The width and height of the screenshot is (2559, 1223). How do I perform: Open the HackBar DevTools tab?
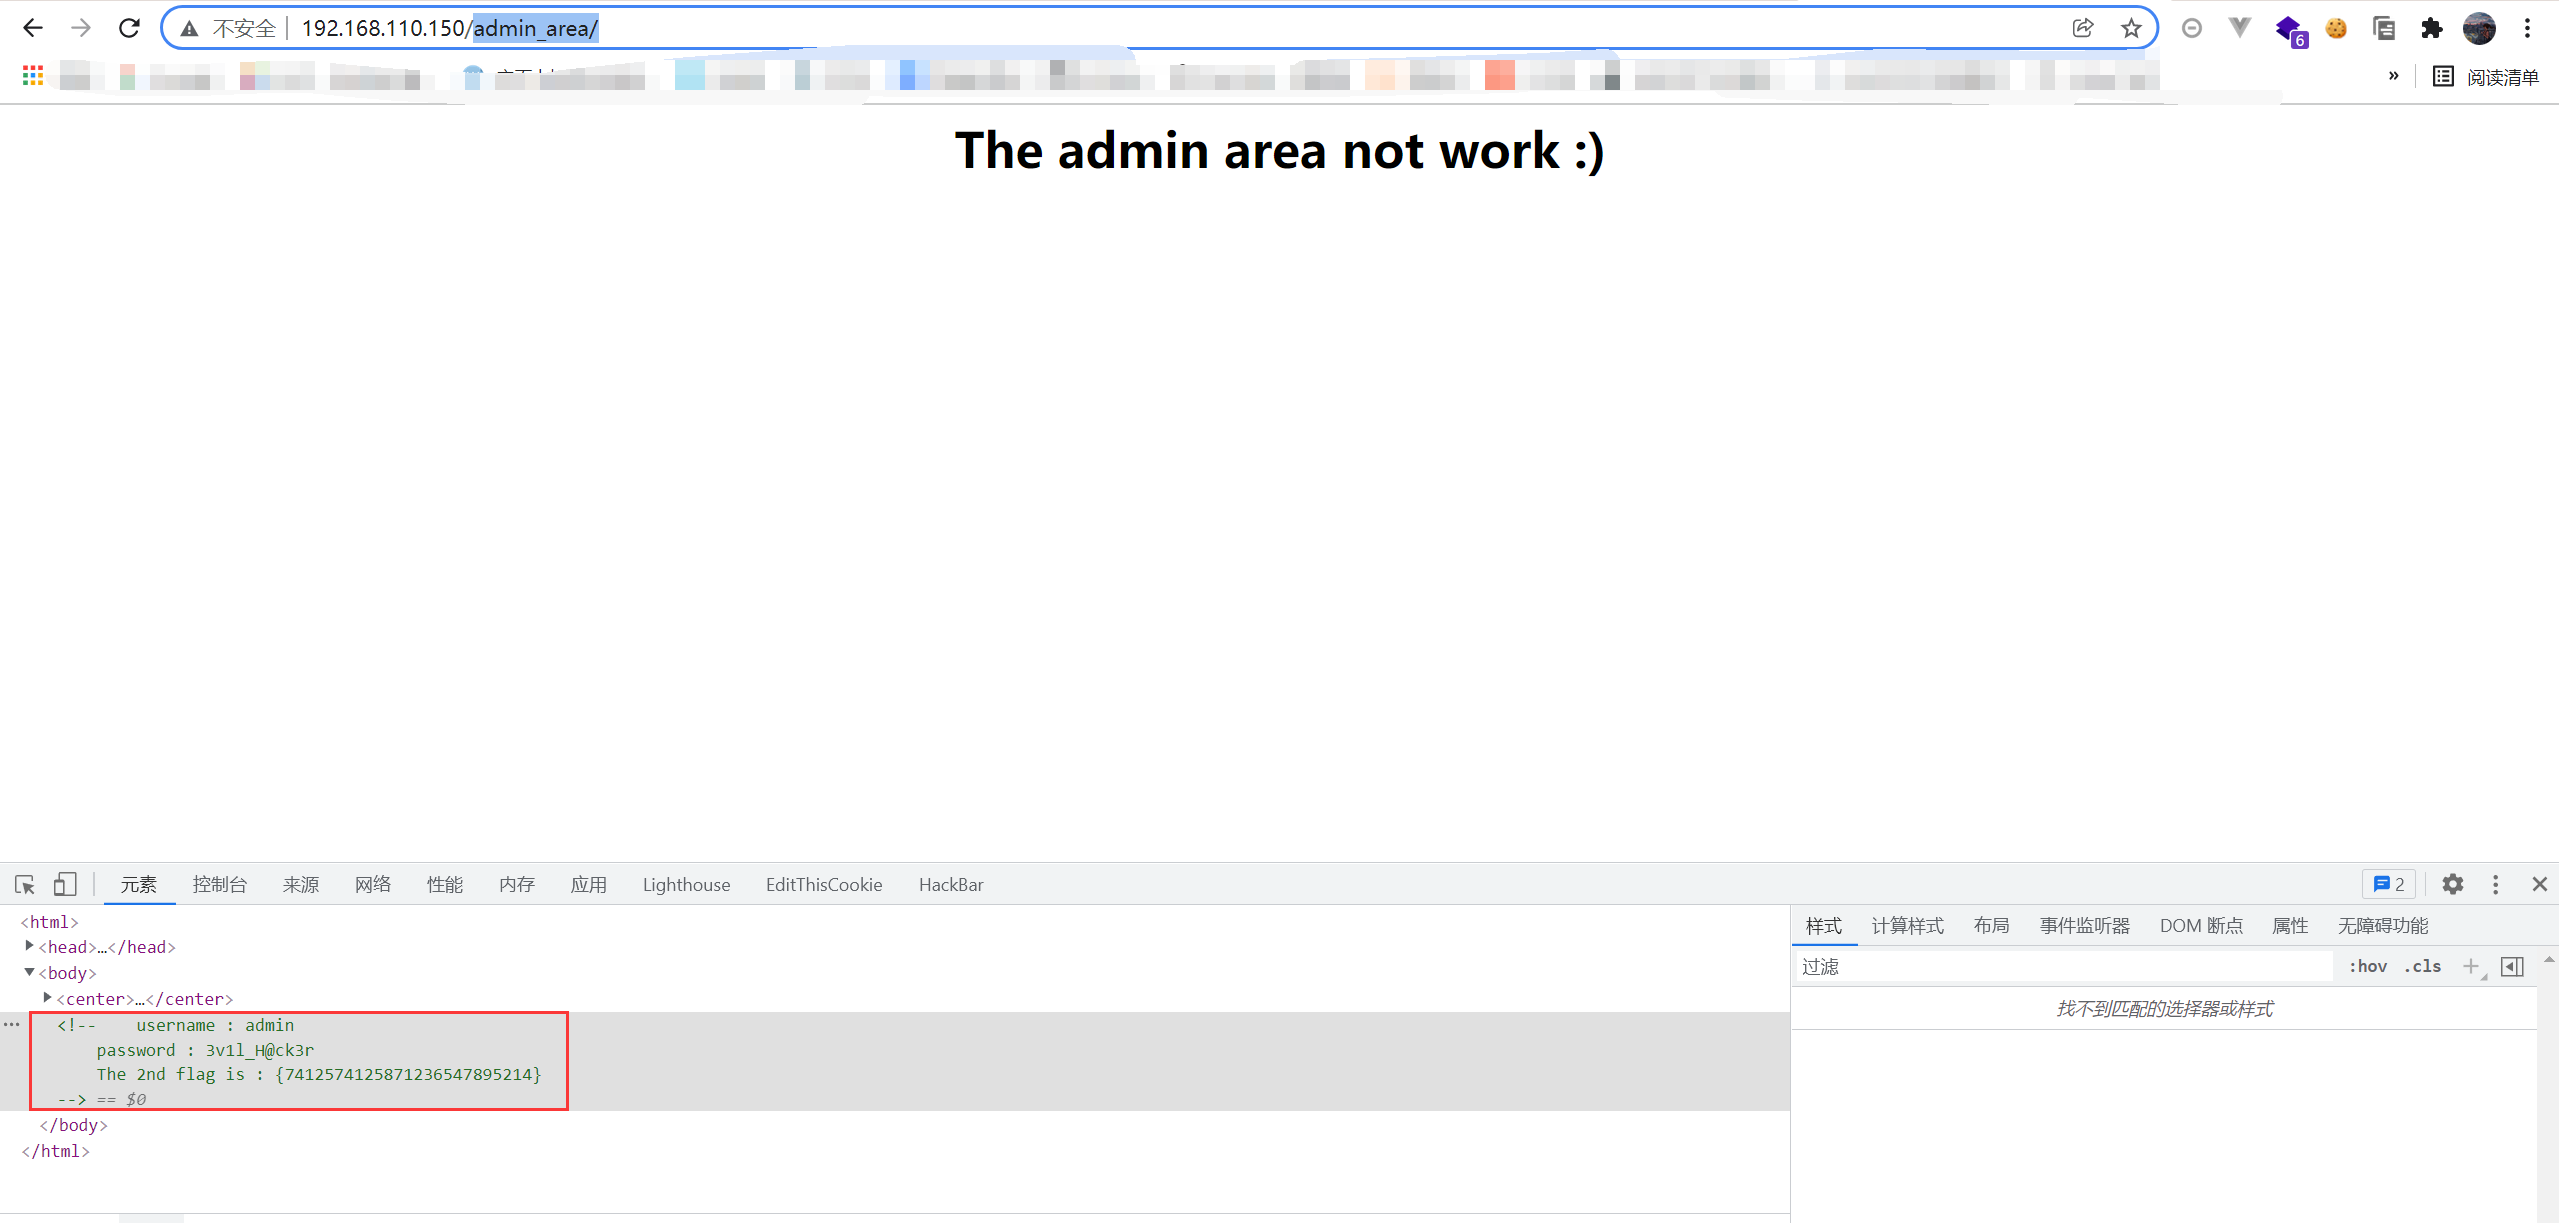click(950, 884)
